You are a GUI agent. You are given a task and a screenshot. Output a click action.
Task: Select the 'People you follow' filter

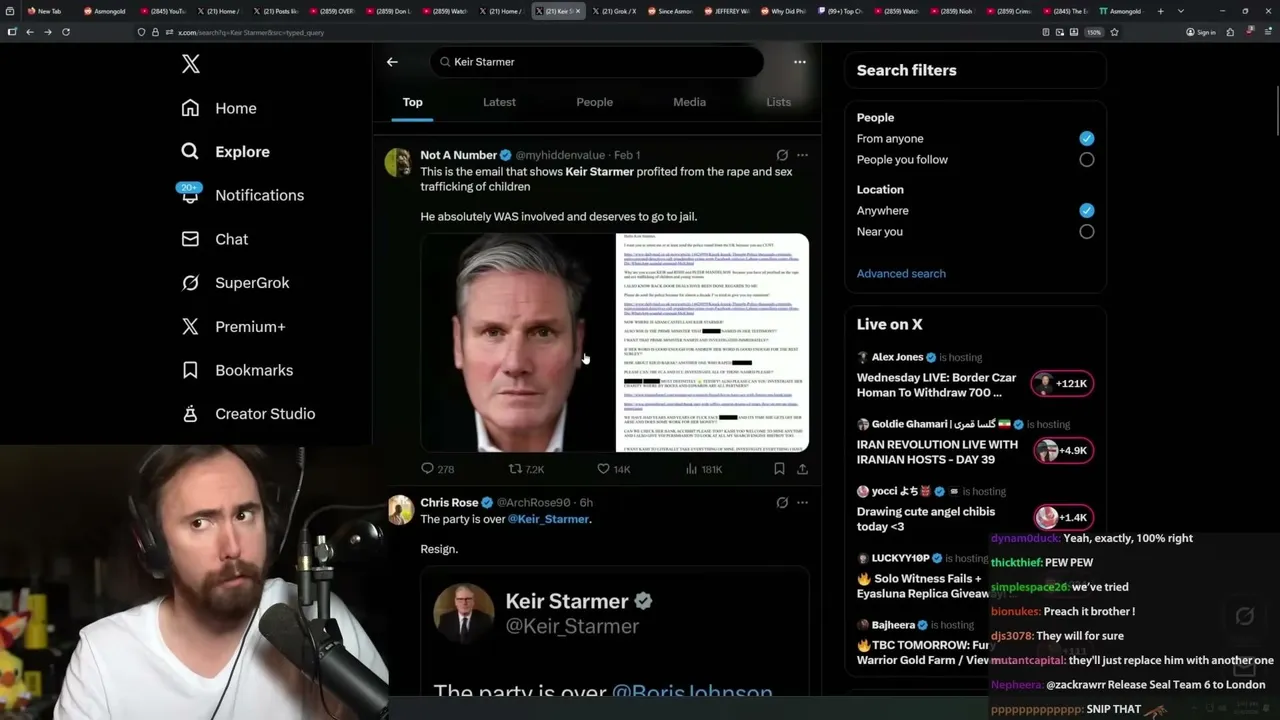(1086, 159)
